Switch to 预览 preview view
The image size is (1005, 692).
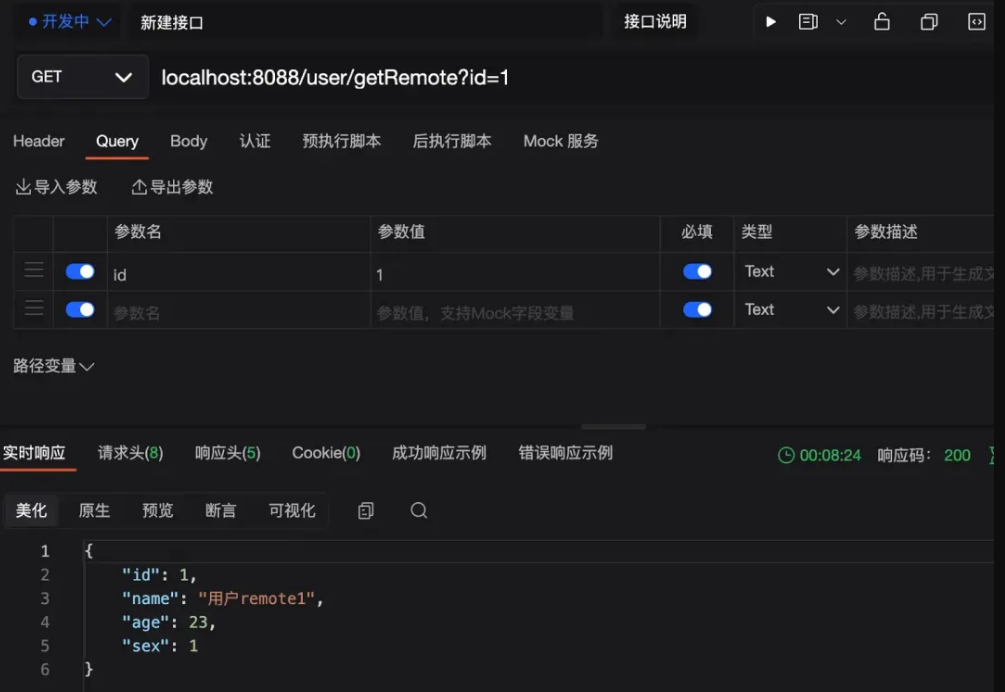click(158, 511)
